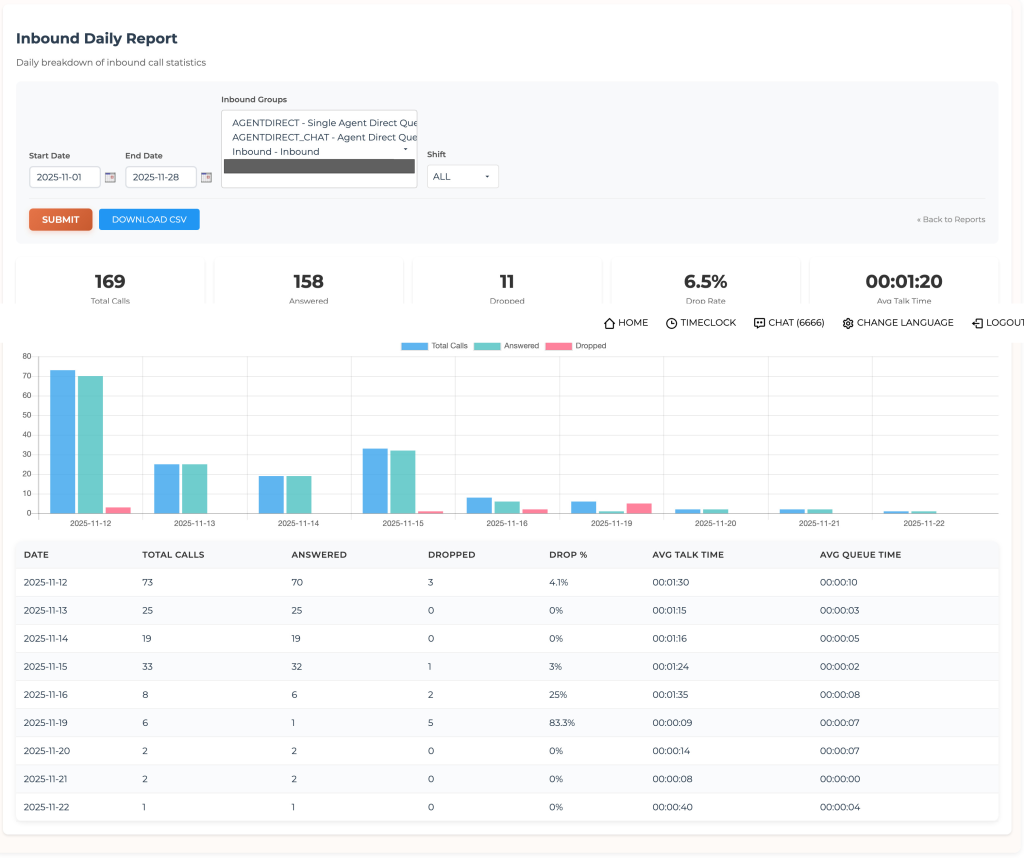This screenshot has height=858, width=1024.
Task: Select AGENTDIRECT Single Agent Direct Queue option
Action: click(x=319, y=122)
